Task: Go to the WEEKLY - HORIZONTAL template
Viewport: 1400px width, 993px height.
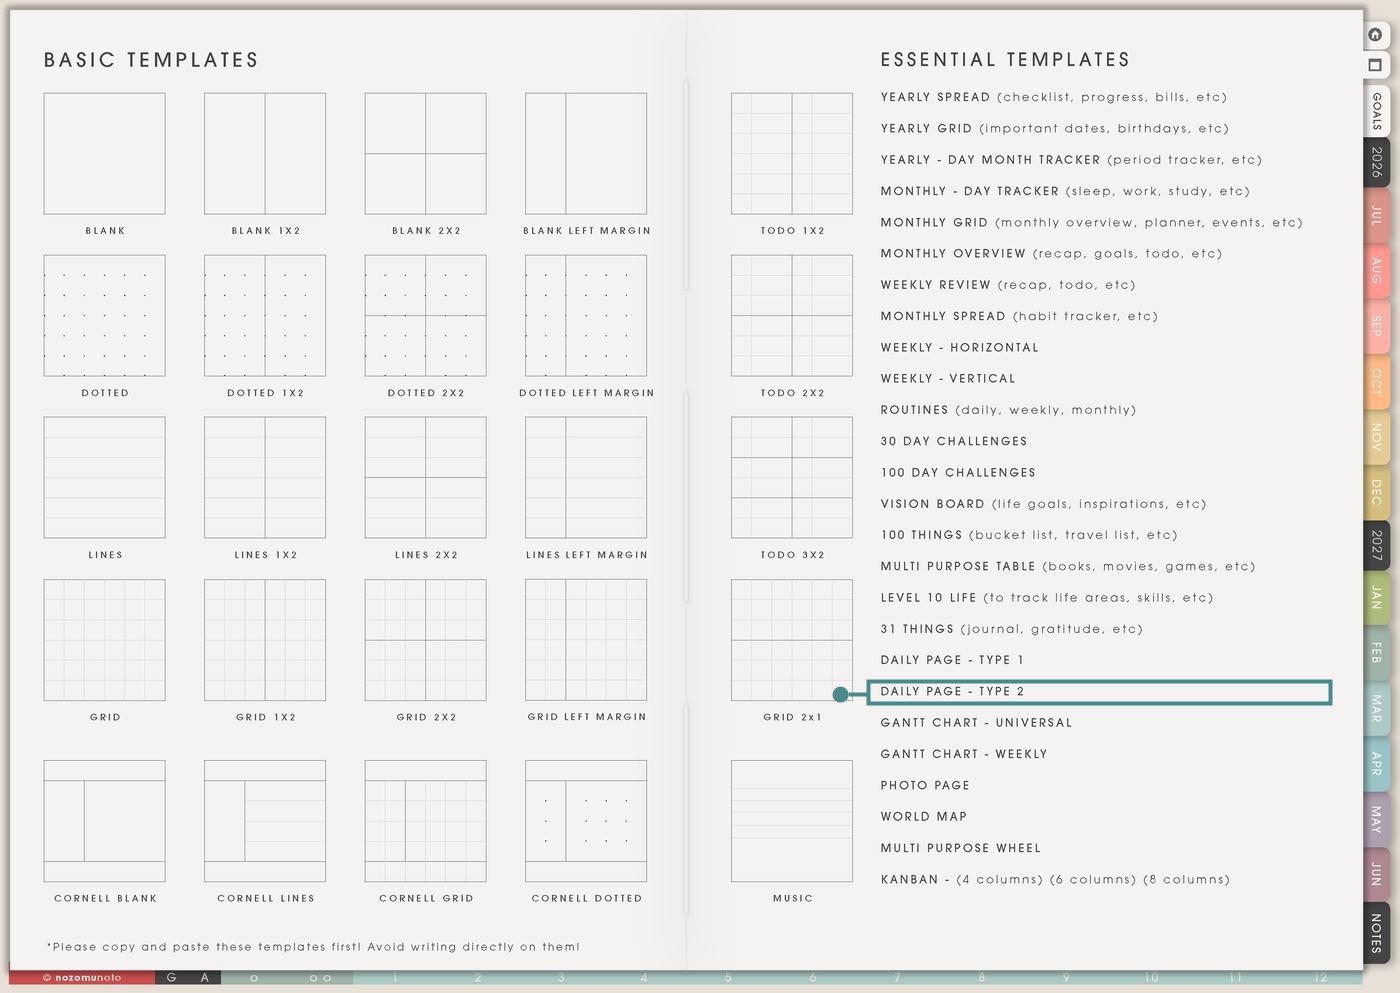Action: pyautogui.click(x=960, y=347)
